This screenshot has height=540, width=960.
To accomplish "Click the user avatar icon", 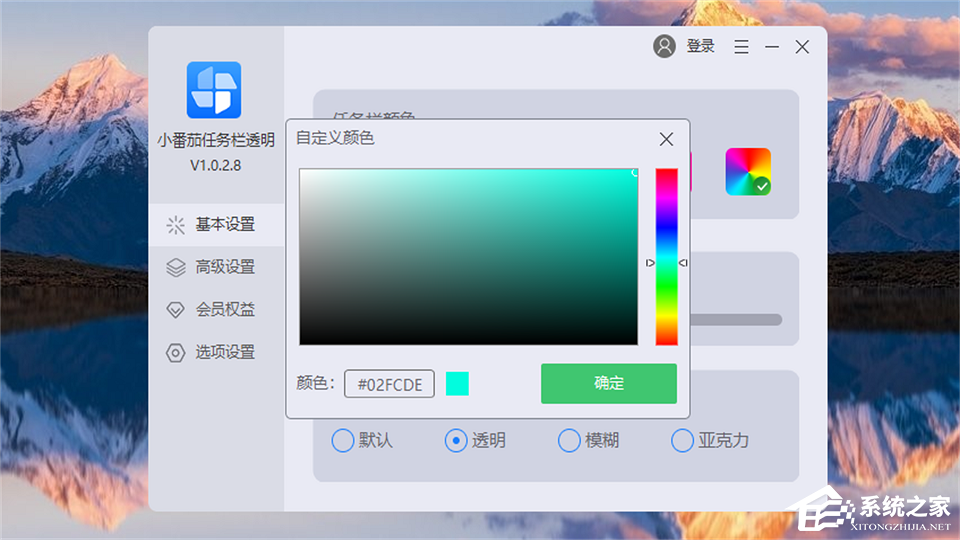I will pyautogui.click(x=664, y=46).
